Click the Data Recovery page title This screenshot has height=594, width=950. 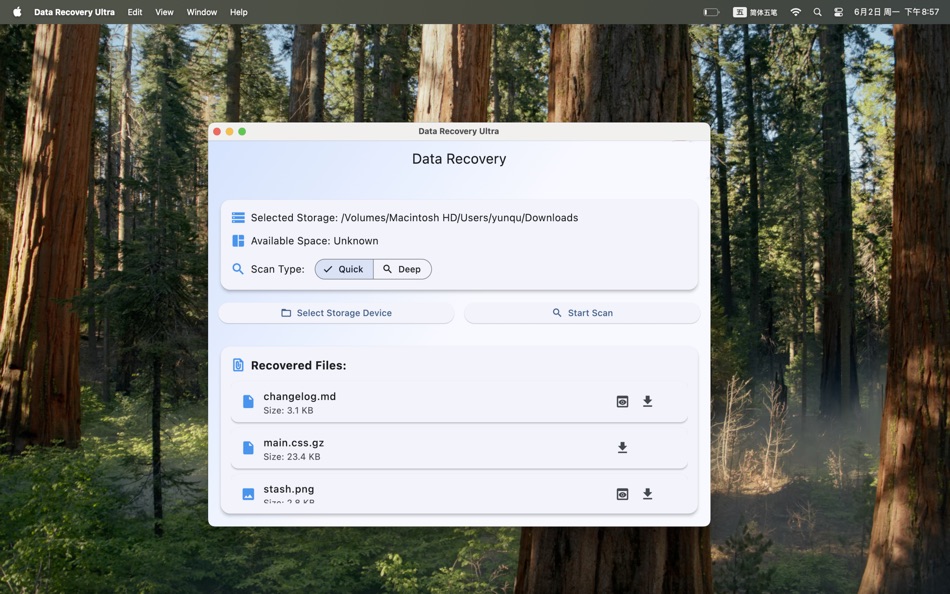459,159
